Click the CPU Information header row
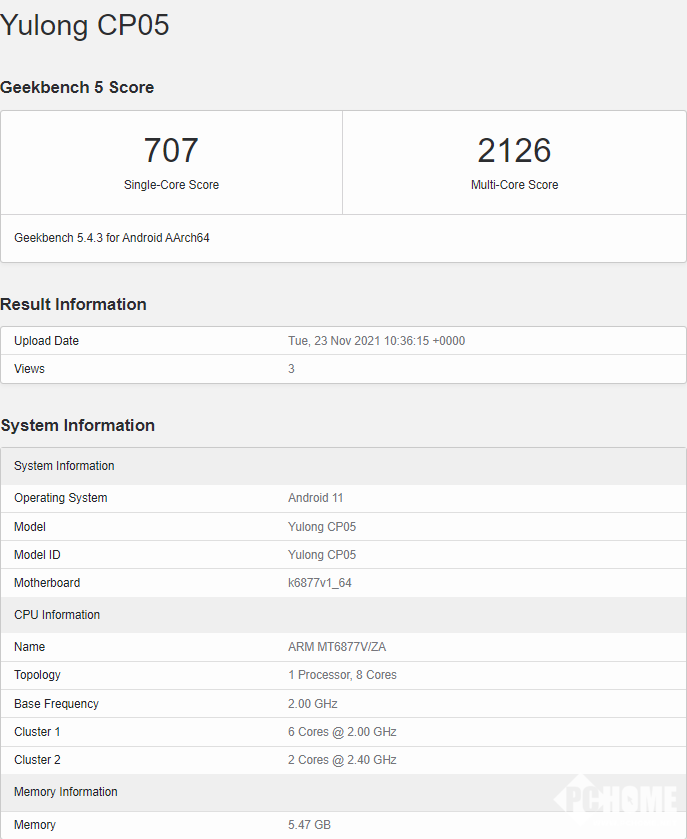 pyautogui.click(x=344, y=615)
